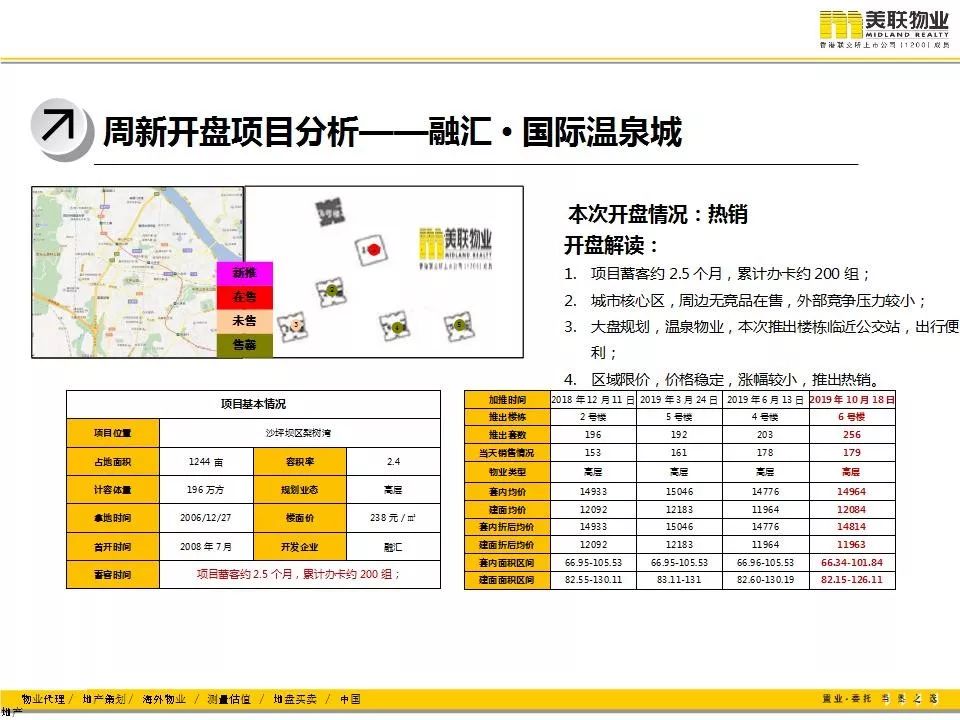This screenshot has width=960, height=720.
Task: Click the 融汇 developer cell
Action: (393, 547)
